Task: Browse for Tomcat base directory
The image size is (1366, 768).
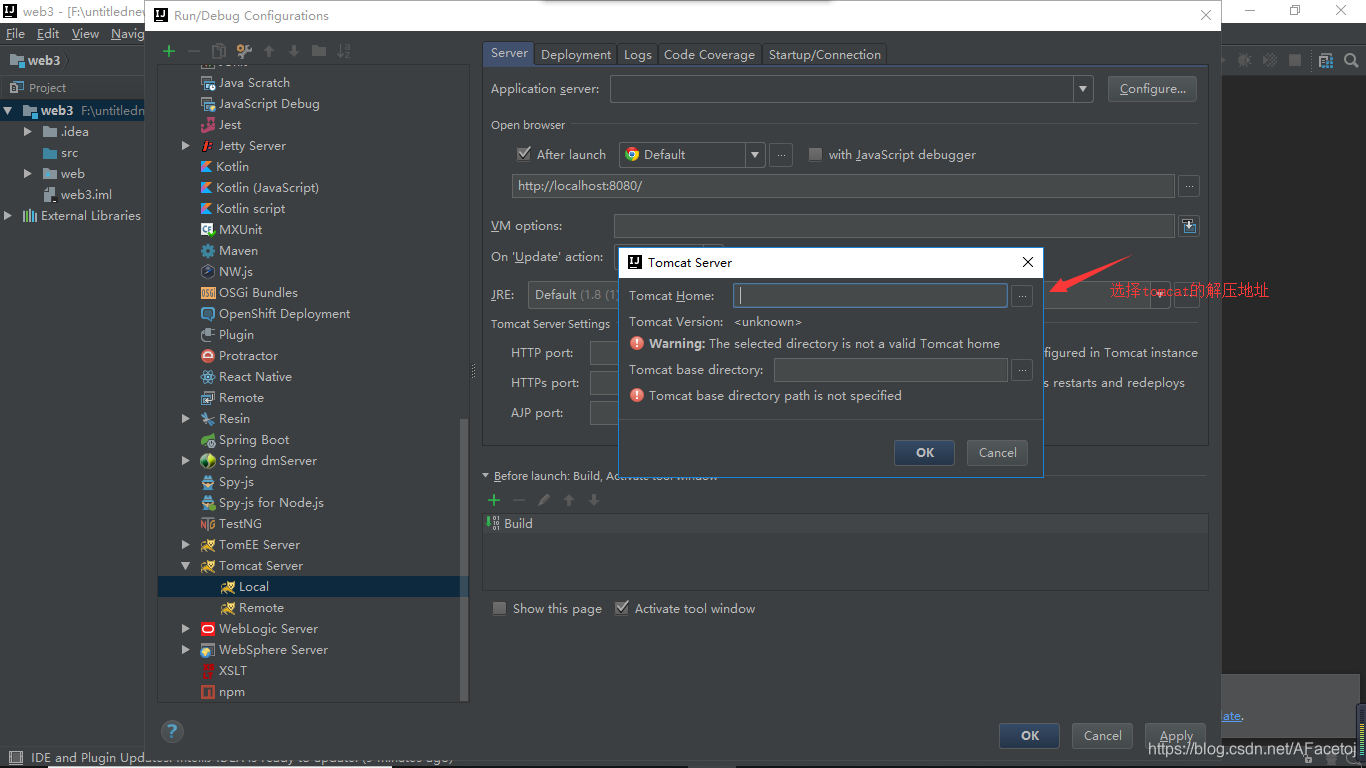Action: (x=1022, y=370)
